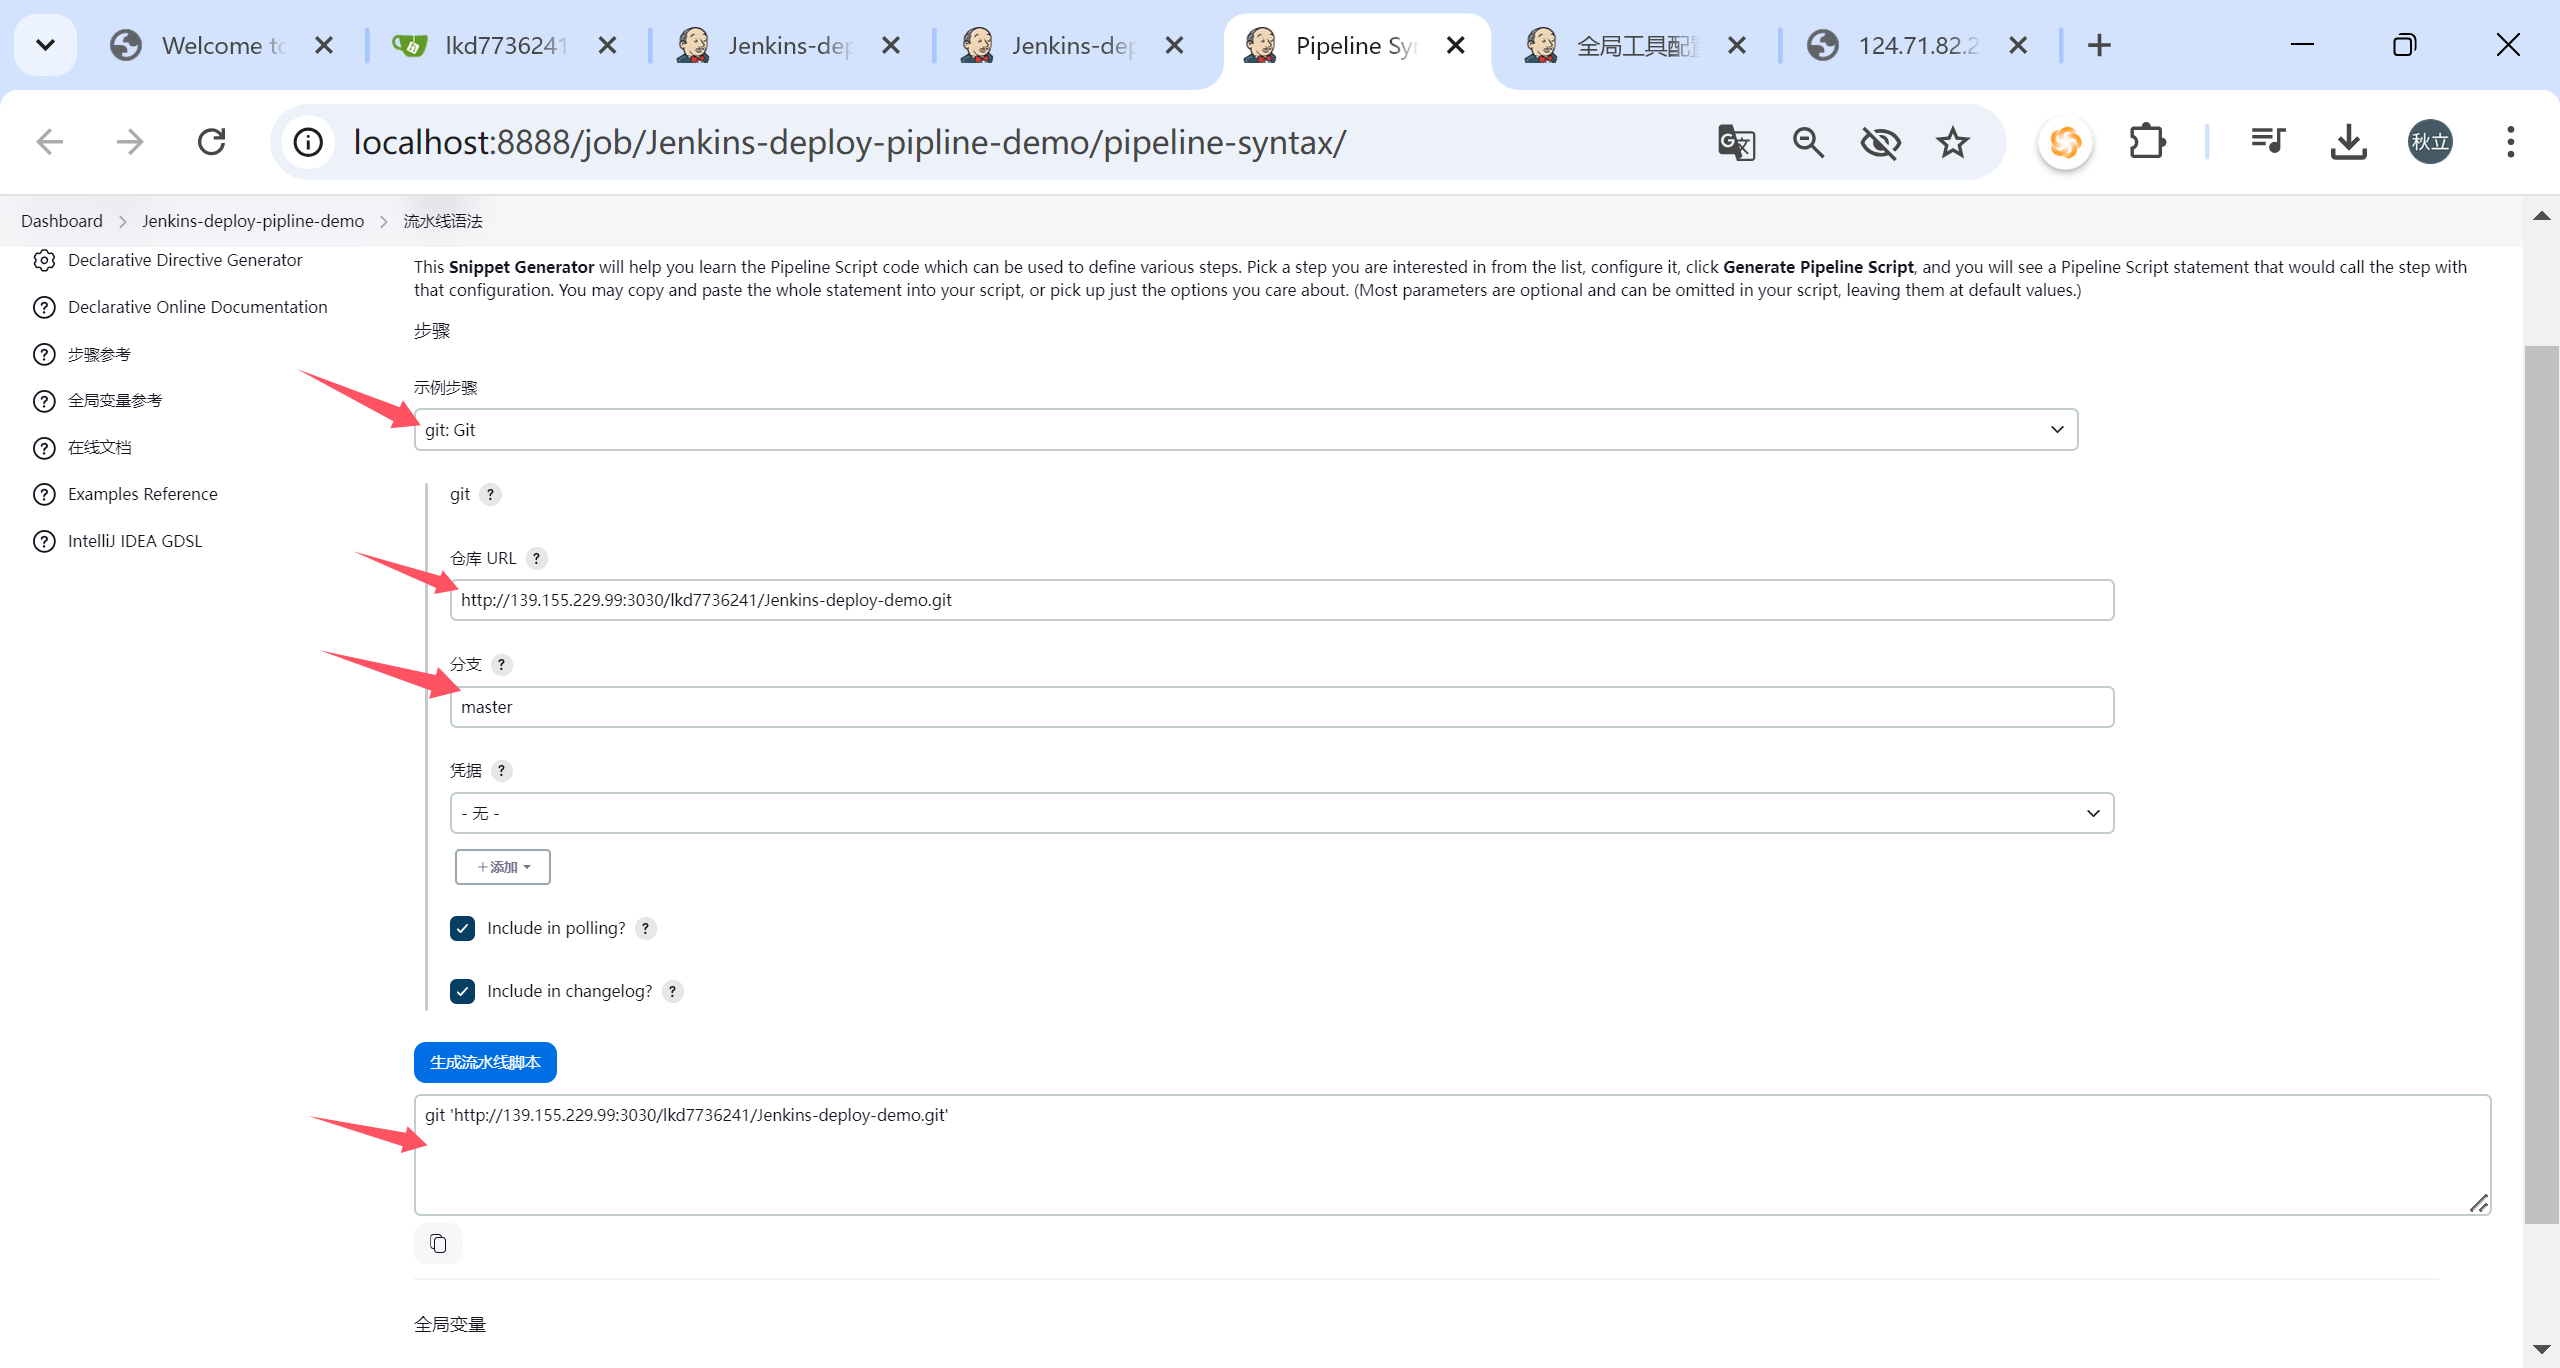
Task: Open the browser translate page icon
Action: tap(1736, 142)
